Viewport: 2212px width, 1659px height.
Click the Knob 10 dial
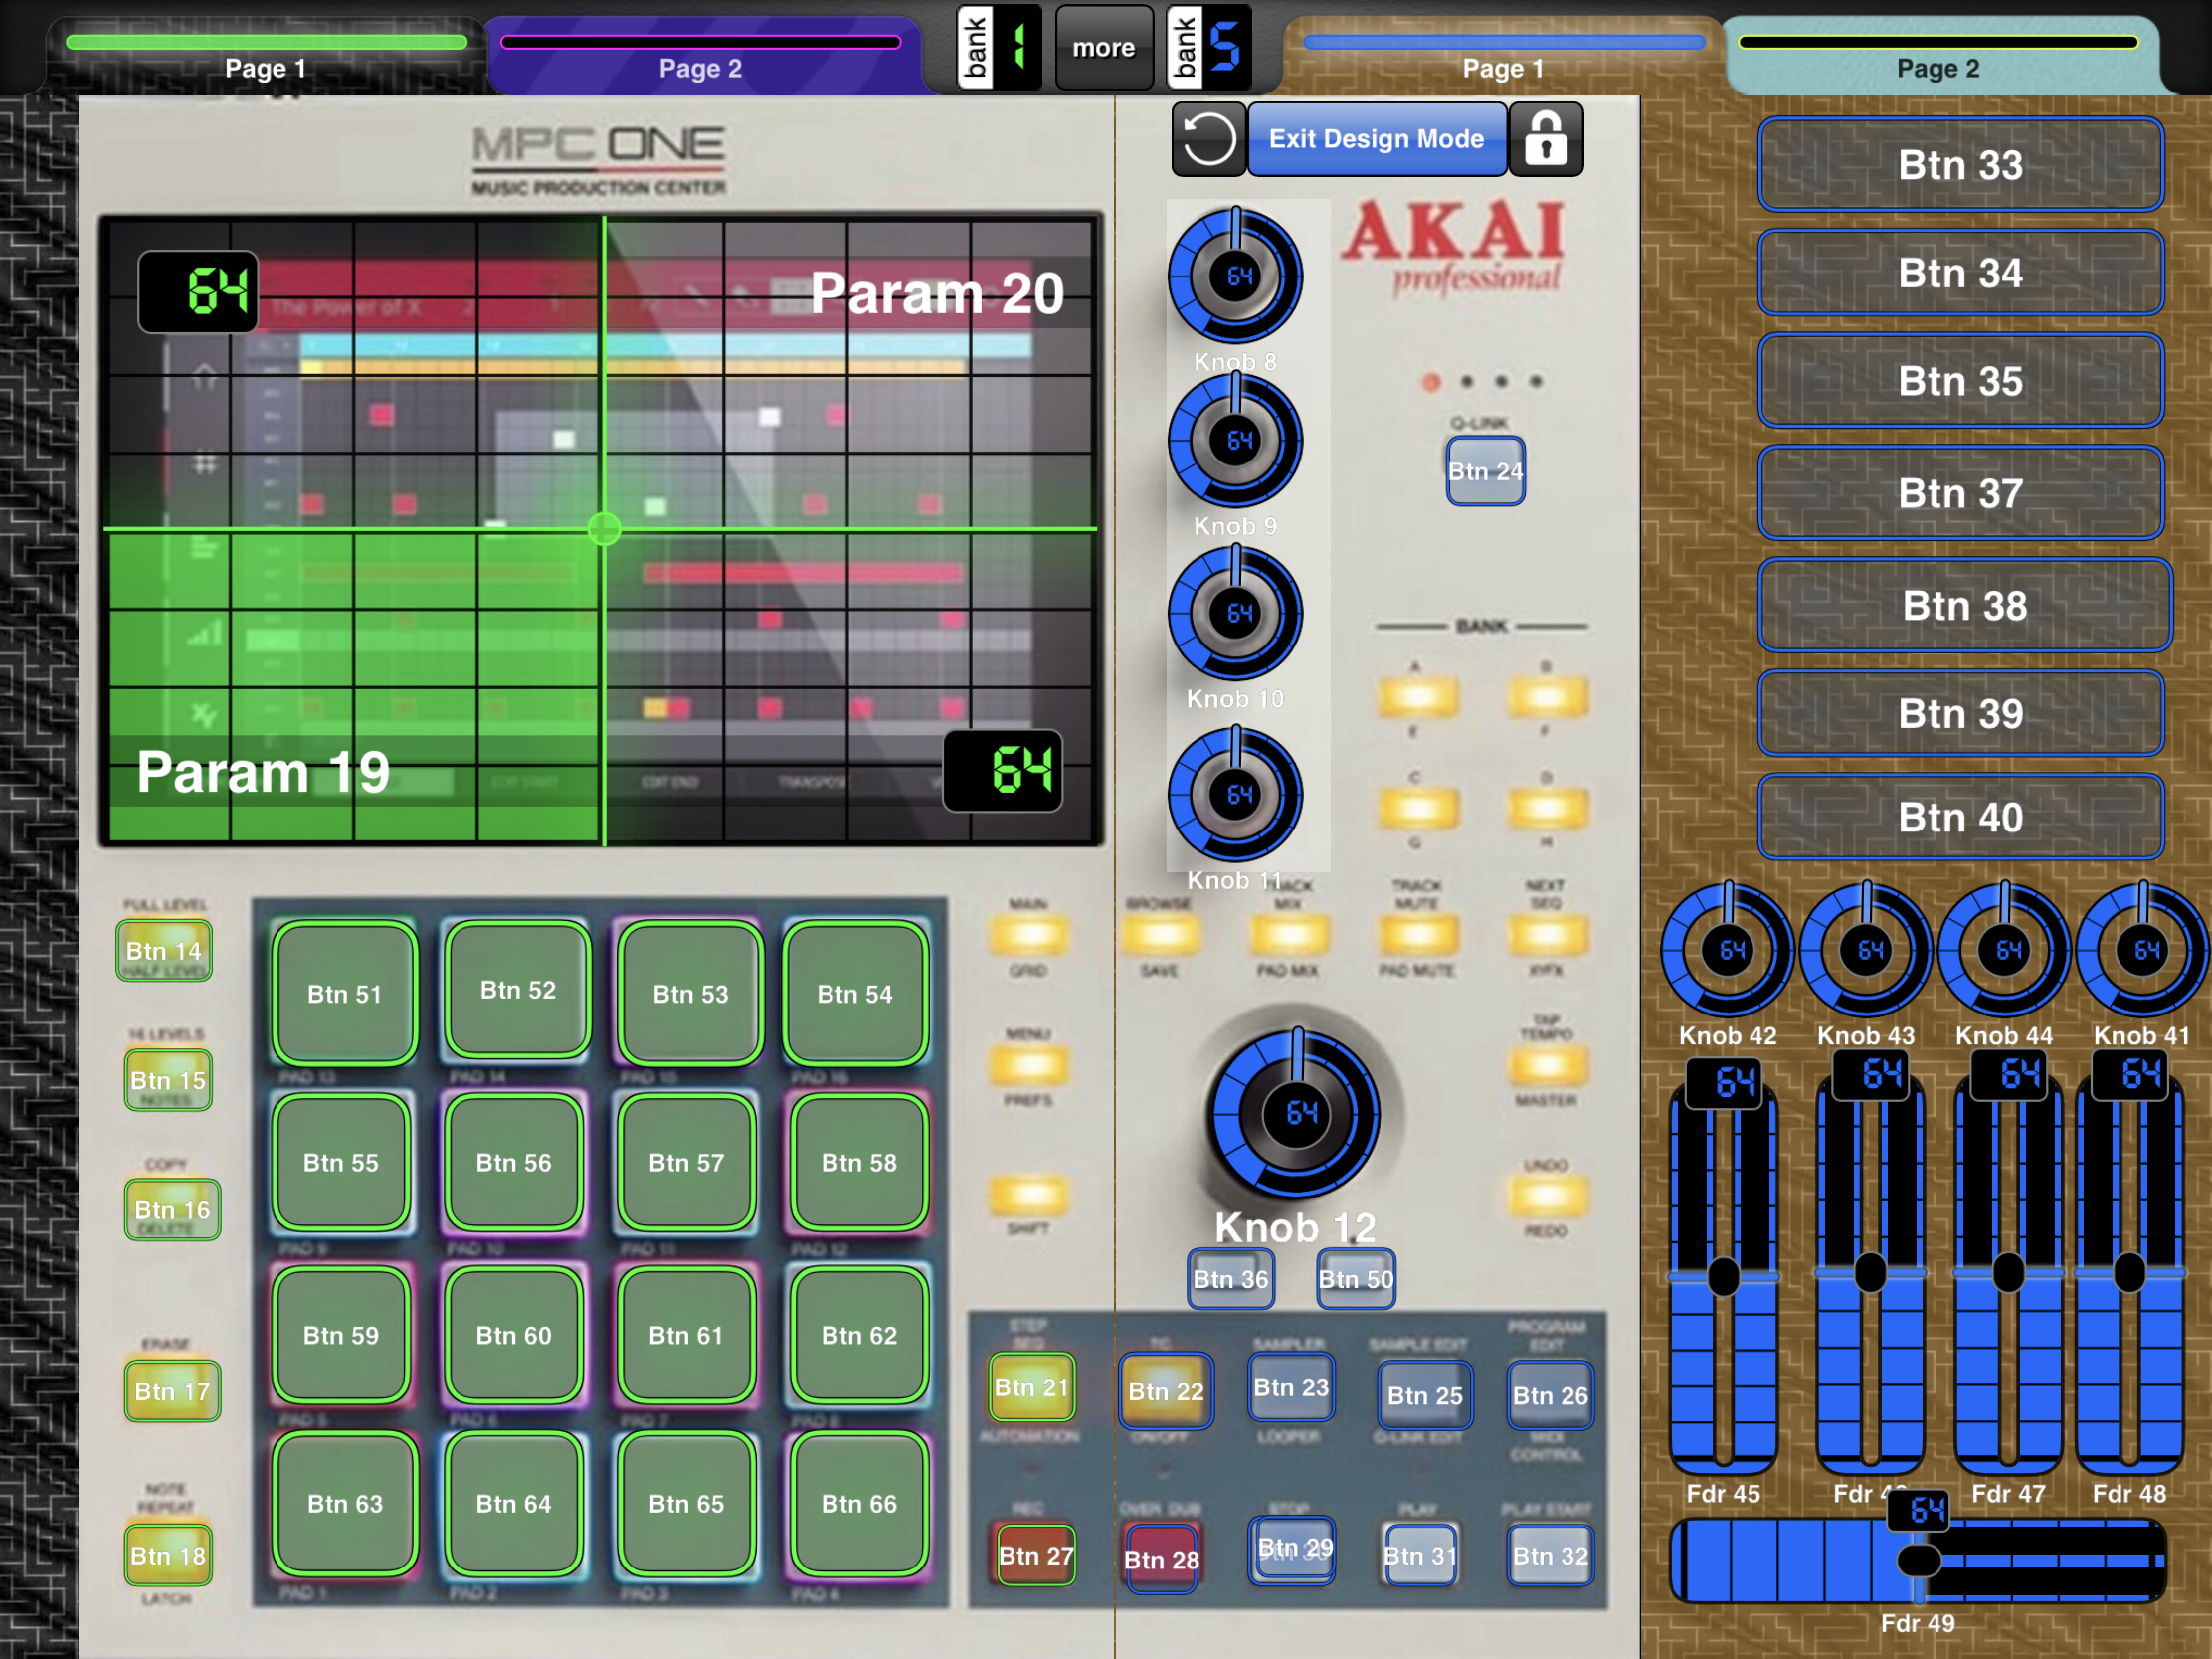click(1236, 613)
